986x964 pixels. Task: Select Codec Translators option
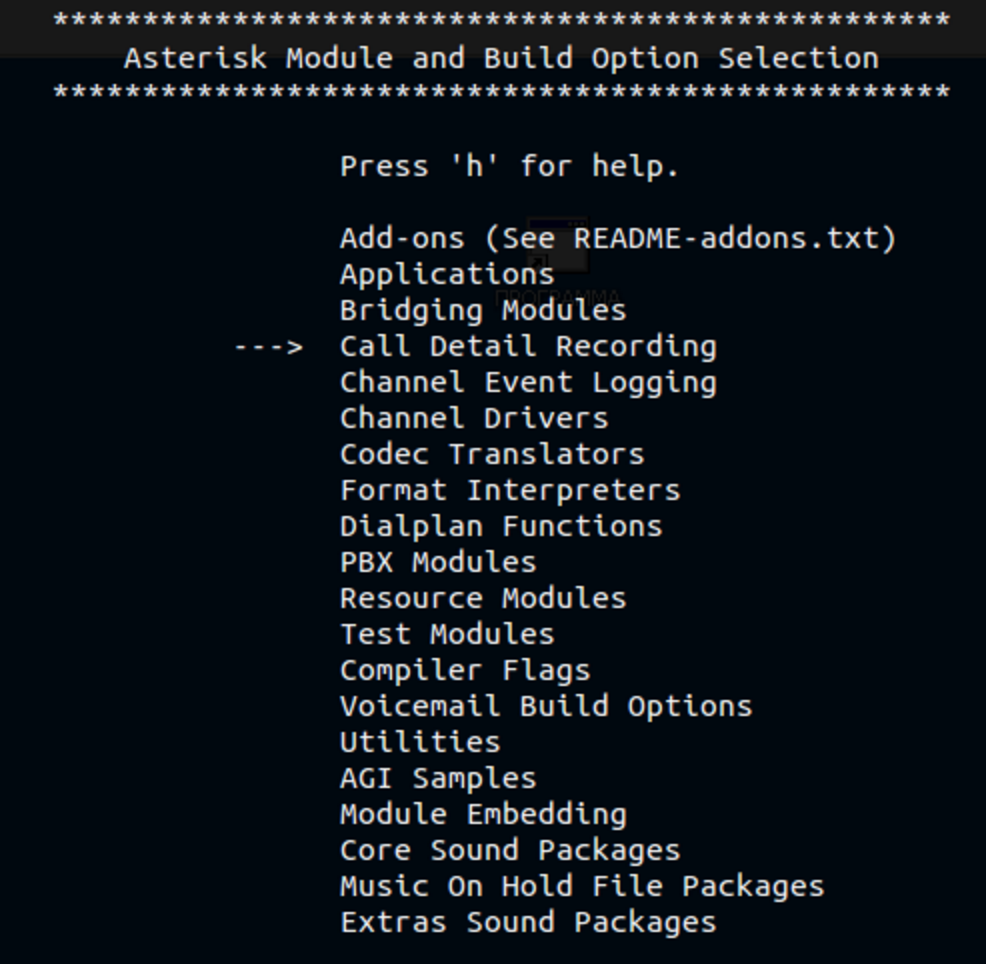click(491, 455)
